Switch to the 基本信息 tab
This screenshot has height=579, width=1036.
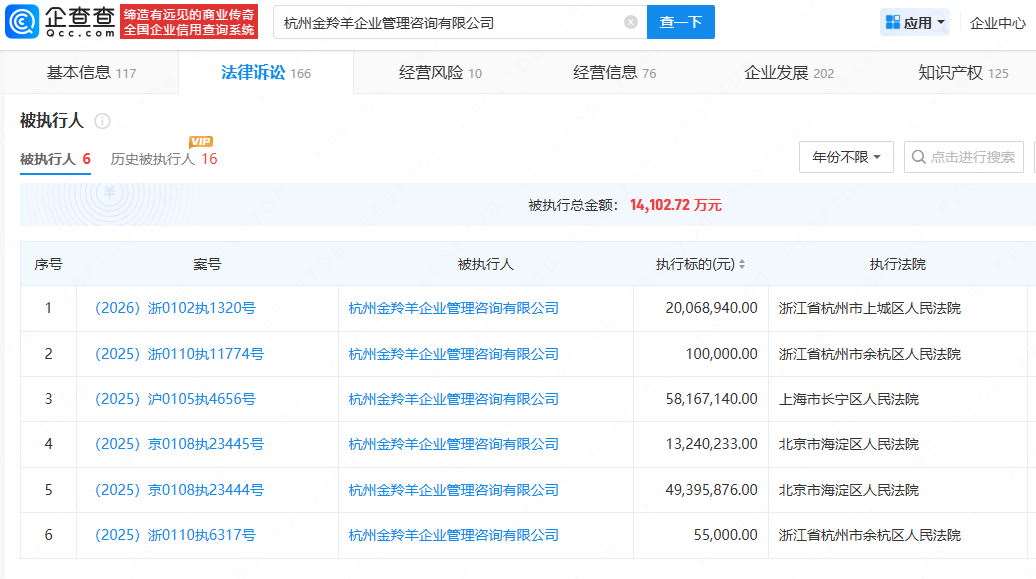point(91,73)
